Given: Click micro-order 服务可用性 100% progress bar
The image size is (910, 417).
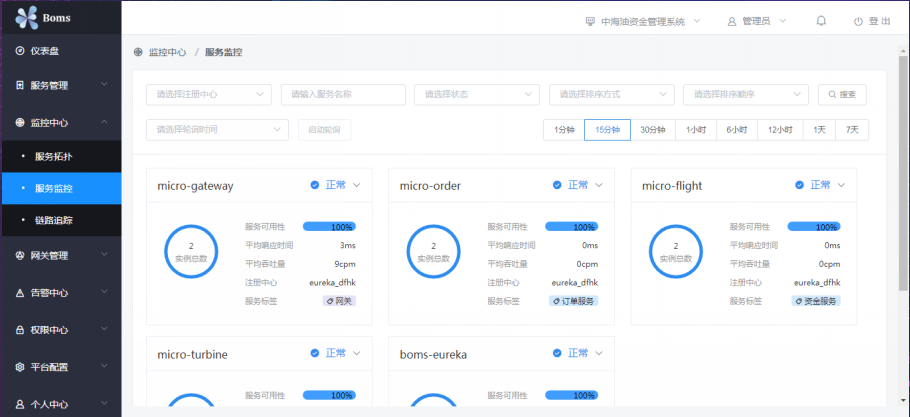Looking at the screenshot, I should [572, 227].
